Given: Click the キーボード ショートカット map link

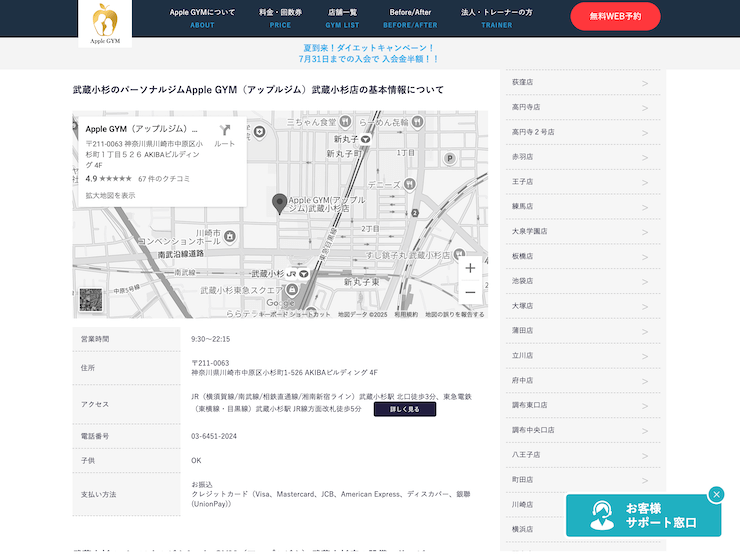Looking at the screenshot, I should pos(294,314).
